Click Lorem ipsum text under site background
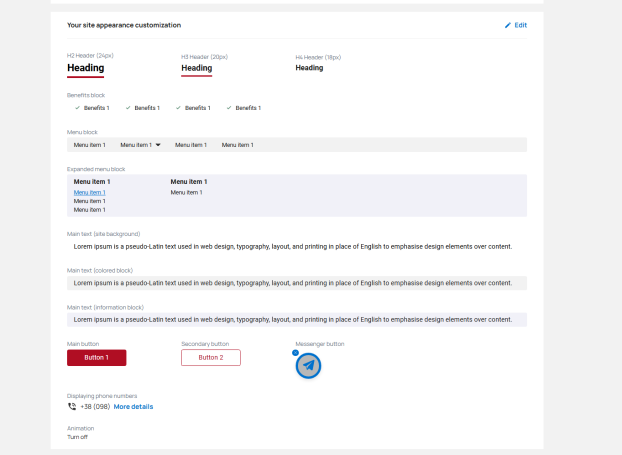The image size is (622, 455). [293, 247]
